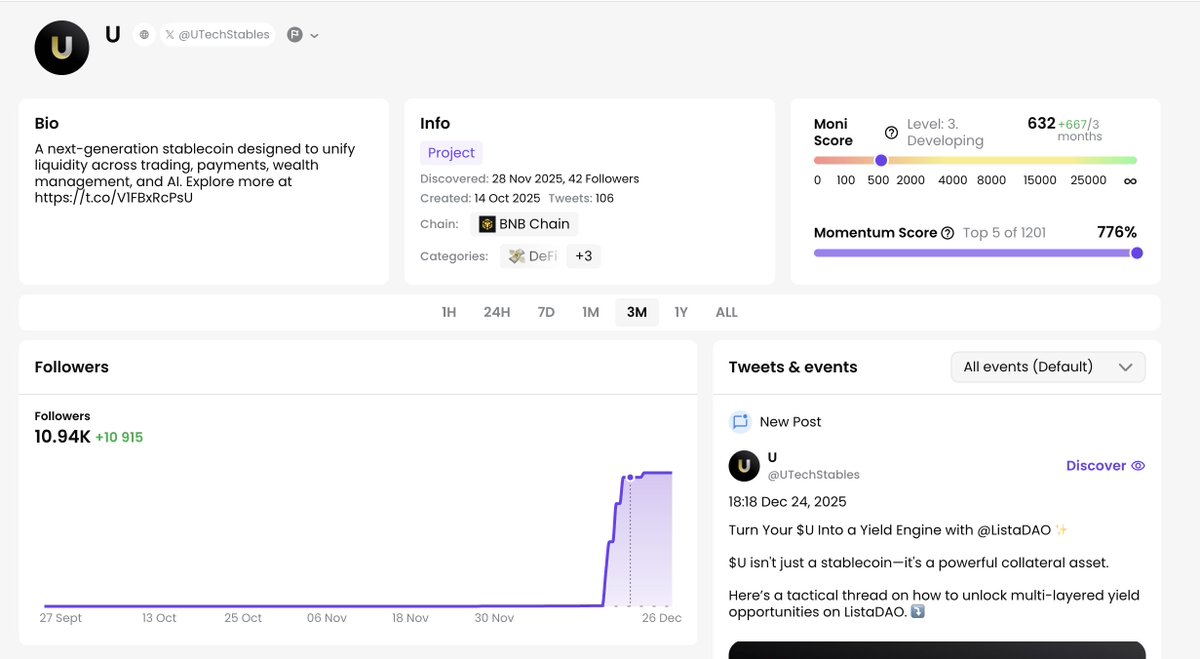Click the tweet media preview thumbnail
Screen dimensions: 1200x659
(x=937, y=650)
